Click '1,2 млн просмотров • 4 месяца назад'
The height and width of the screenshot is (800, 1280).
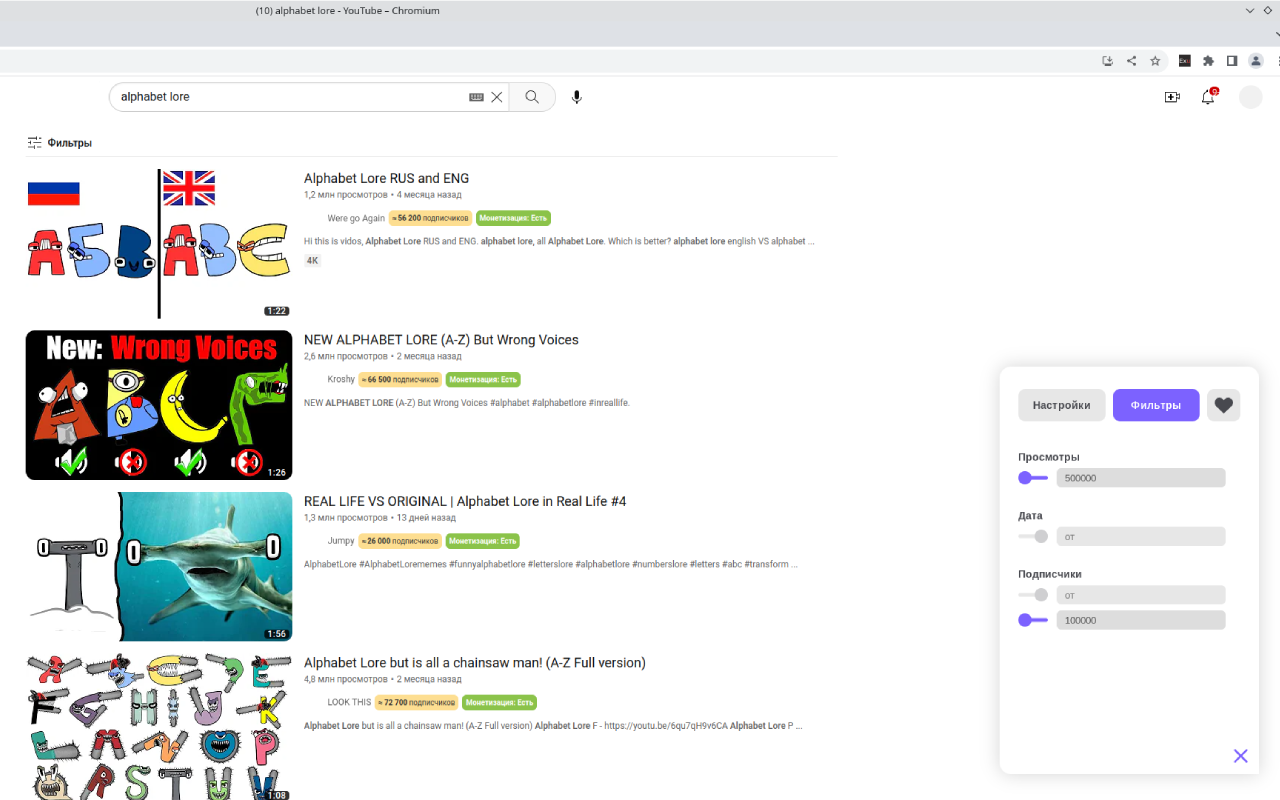(x=383, y=195)
